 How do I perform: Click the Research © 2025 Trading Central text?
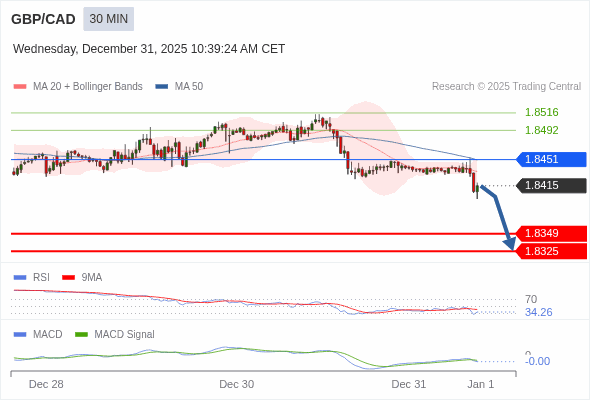pyautogui.click(x=506, y=87)
